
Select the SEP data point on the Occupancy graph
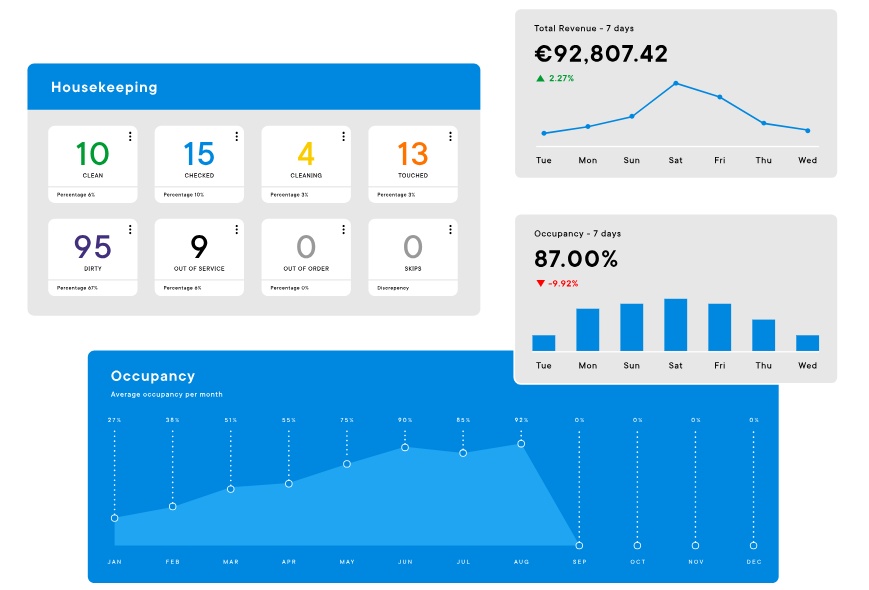(x=578, y=546)
